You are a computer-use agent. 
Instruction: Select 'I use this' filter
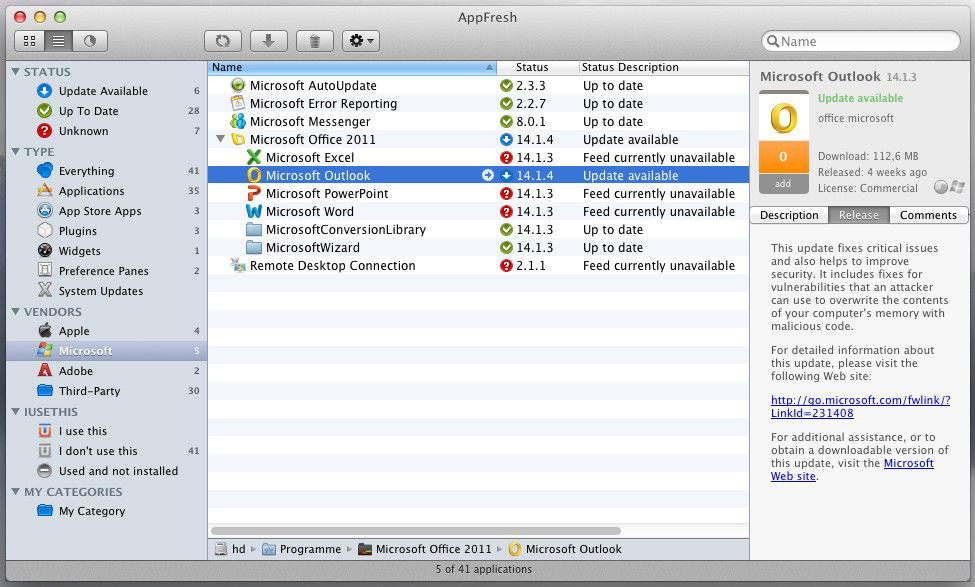106,431
